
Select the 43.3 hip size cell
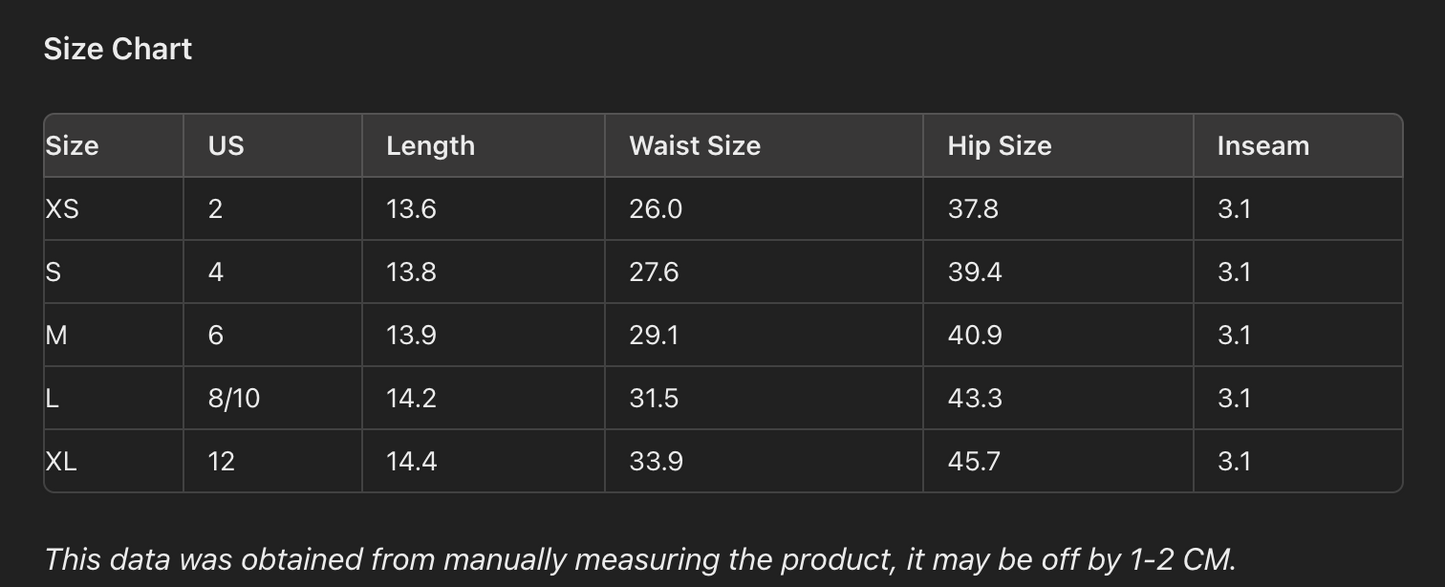pos(974,398)
